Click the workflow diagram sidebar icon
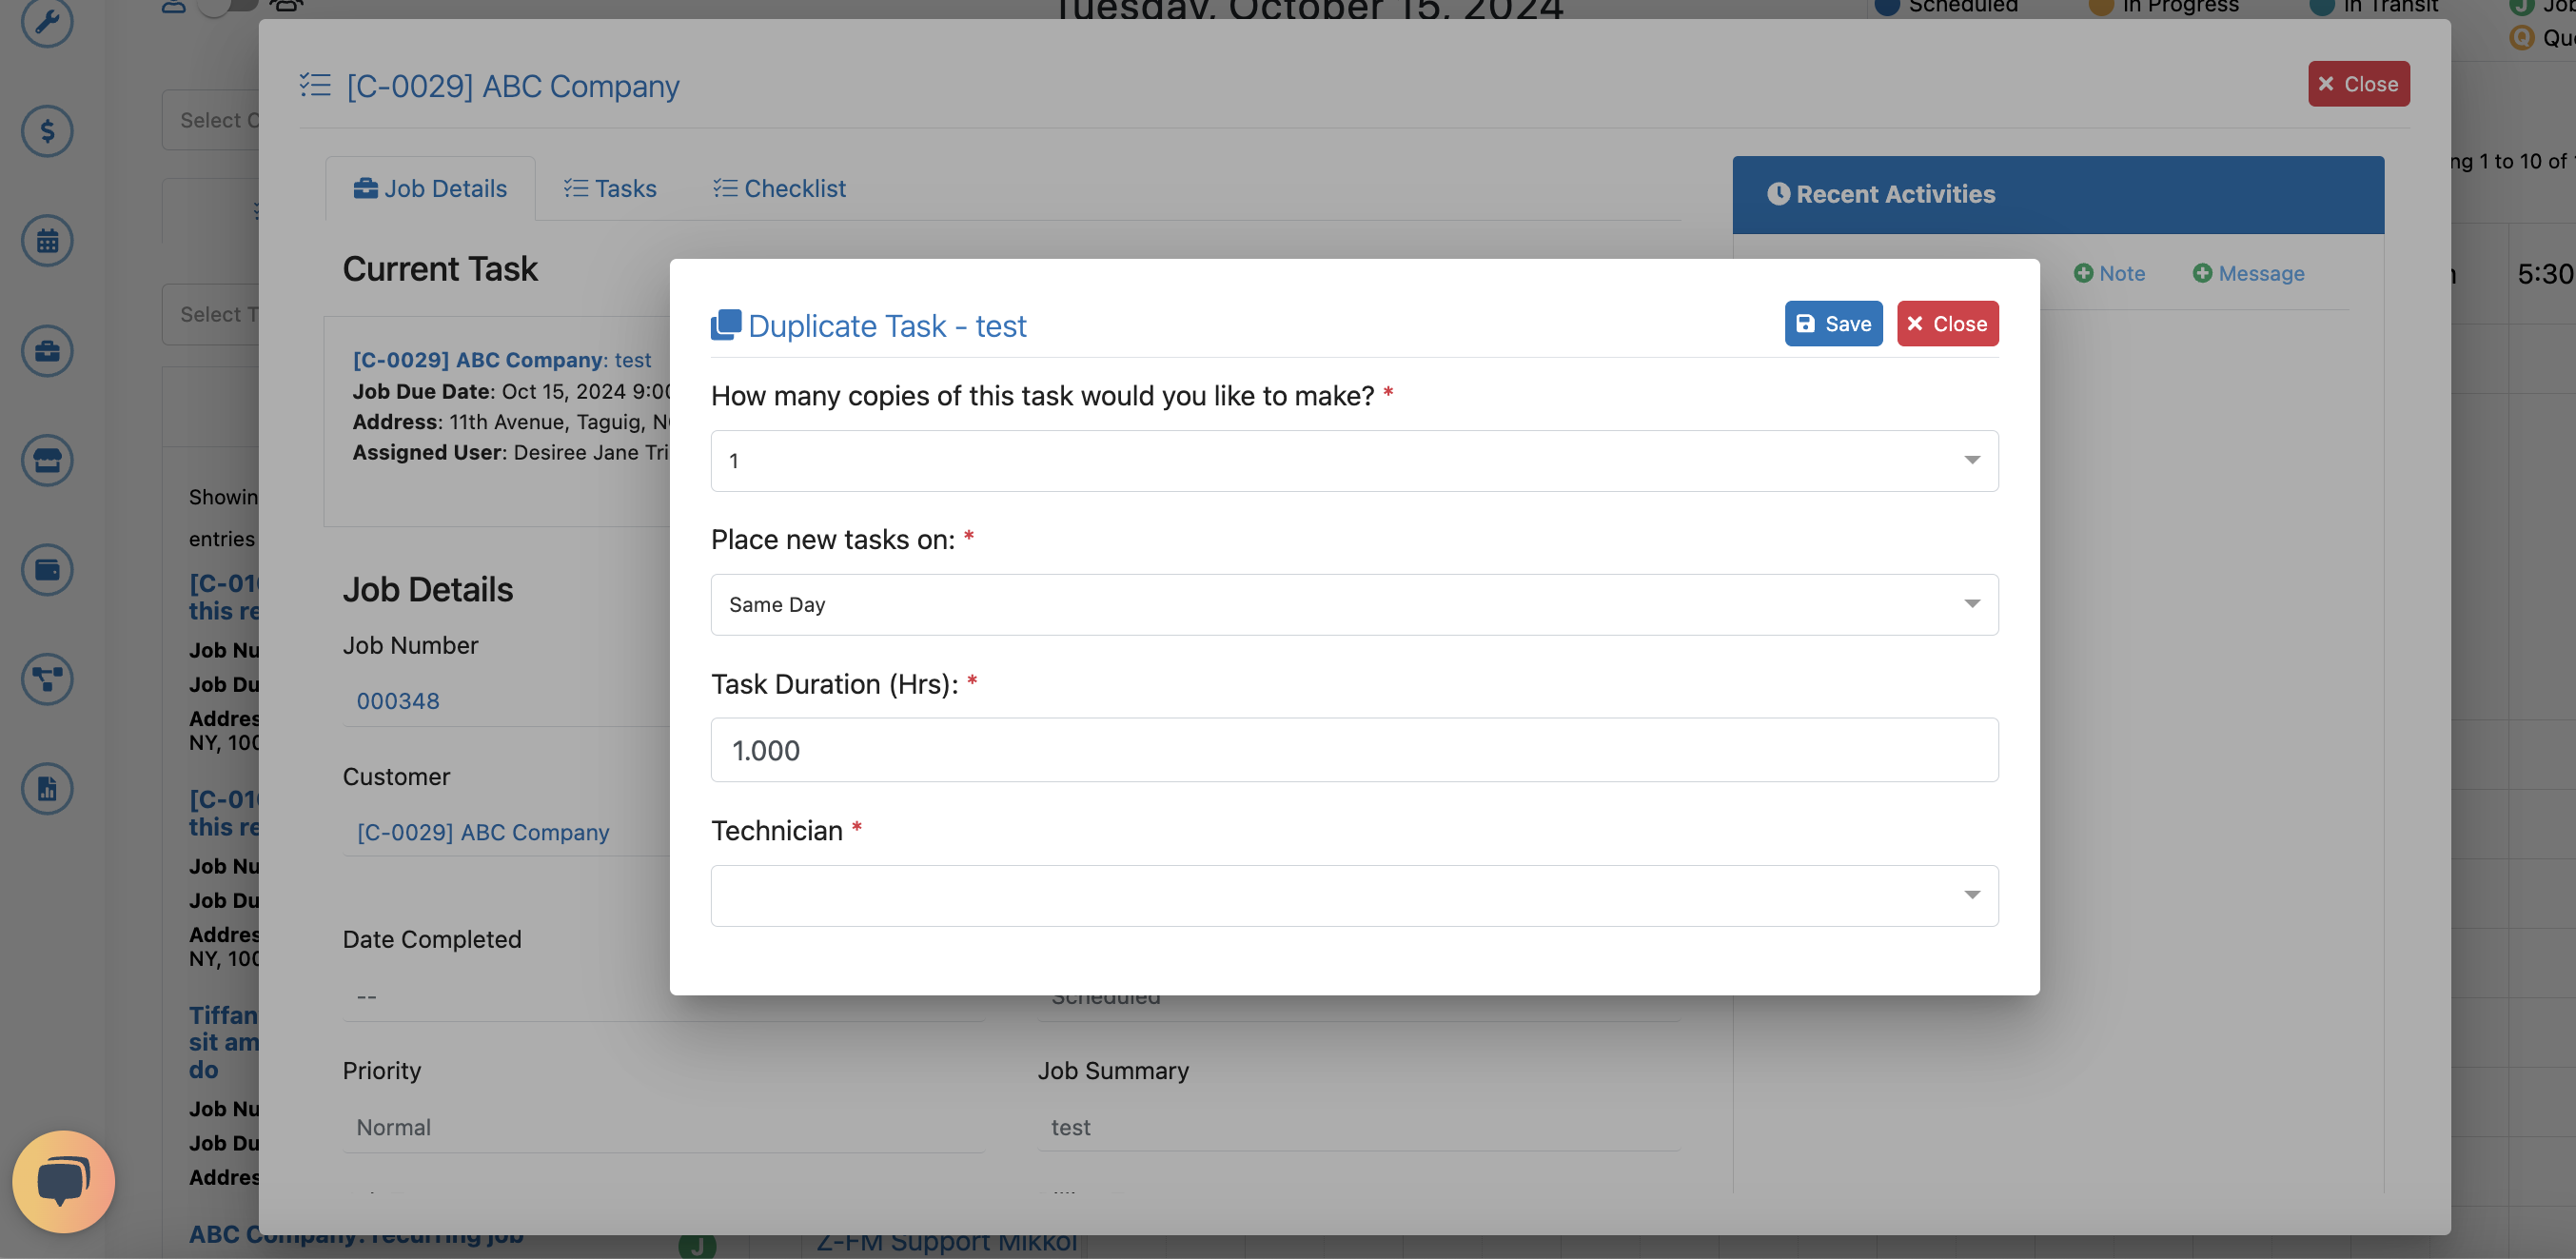The width and height of the screenshot is (2576, 1259). [x=47, y=679]
